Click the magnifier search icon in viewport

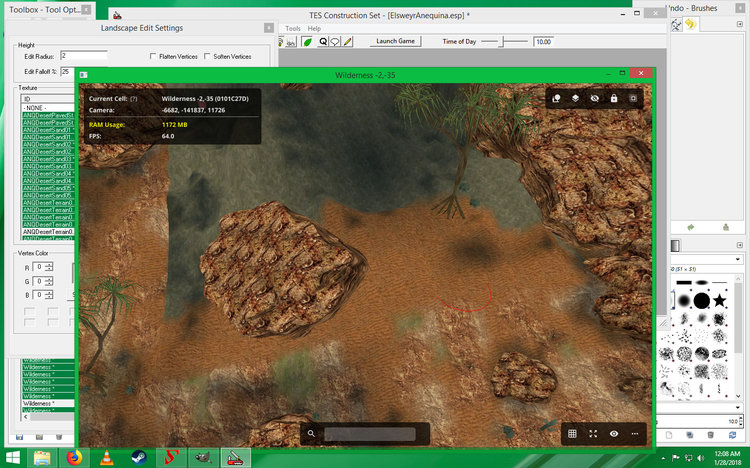coord(311,434)
